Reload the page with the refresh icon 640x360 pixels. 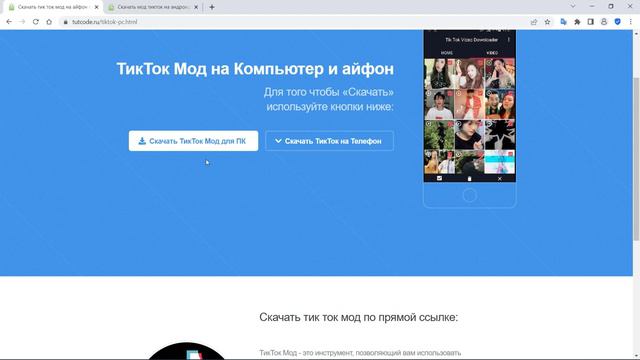(x=36, y=22)
